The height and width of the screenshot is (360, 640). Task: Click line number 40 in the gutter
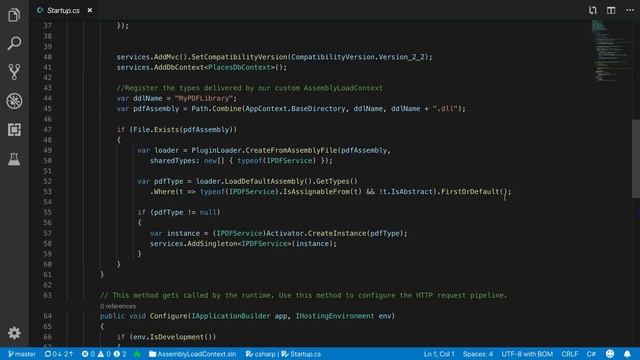click(x=48, y=57)
